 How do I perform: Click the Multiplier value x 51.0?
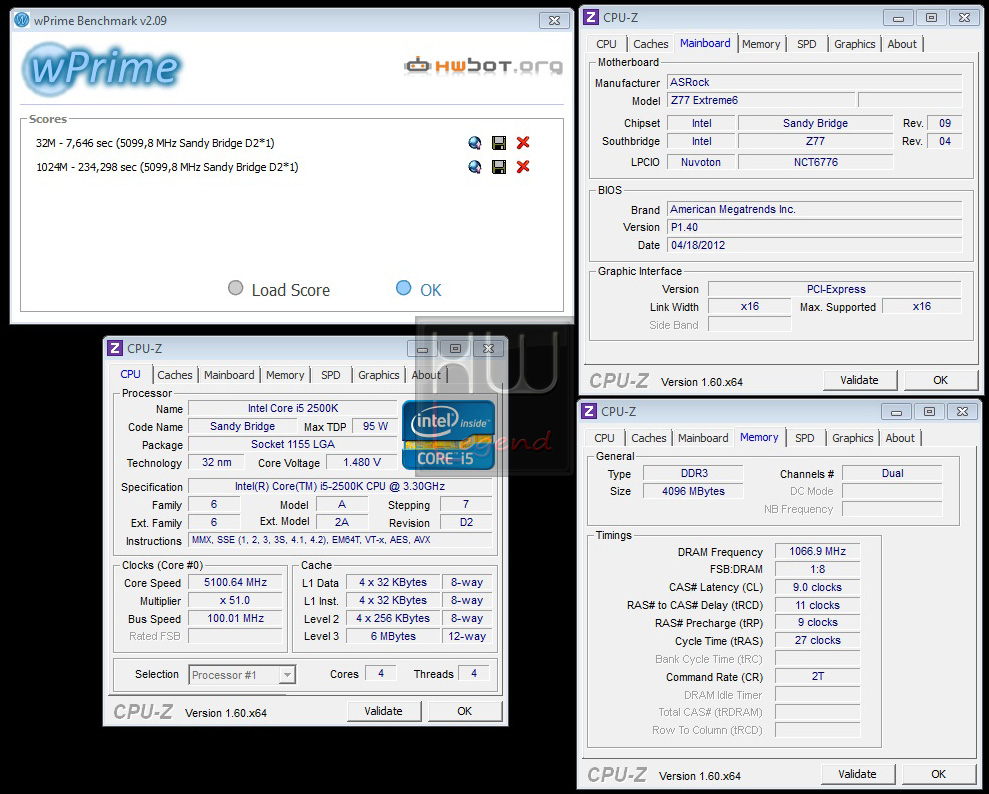click(235, 601)
